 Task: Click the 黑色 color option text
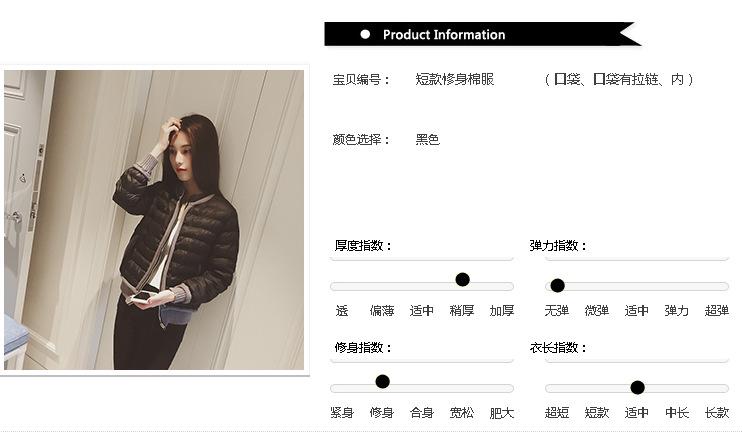coord(428,139)
